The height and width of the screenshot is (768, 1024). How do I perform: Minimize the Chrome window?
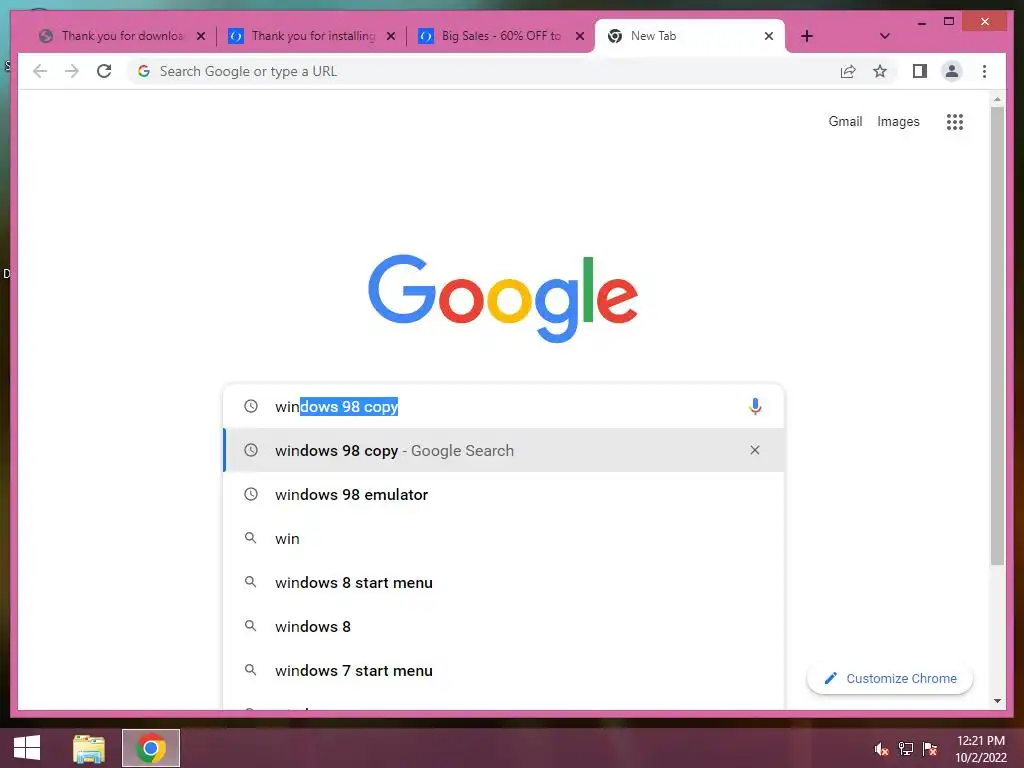pos(921,22)
